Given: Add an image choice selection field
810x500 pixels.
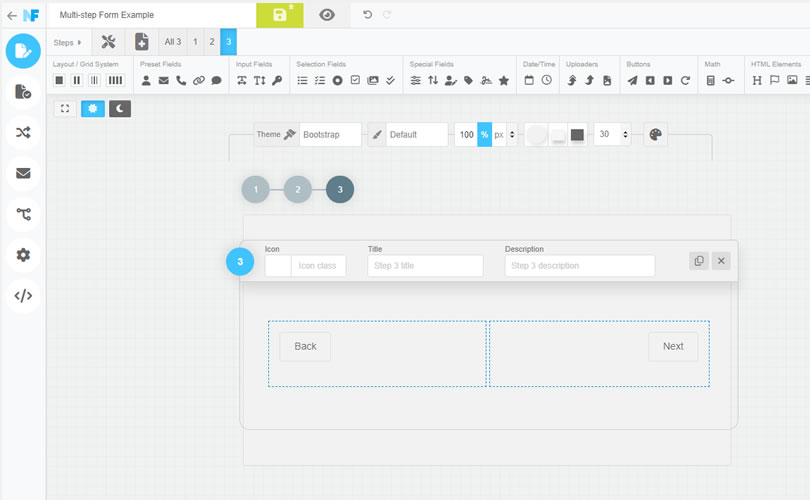Looking at the screenshot, I should coord(372,80).
